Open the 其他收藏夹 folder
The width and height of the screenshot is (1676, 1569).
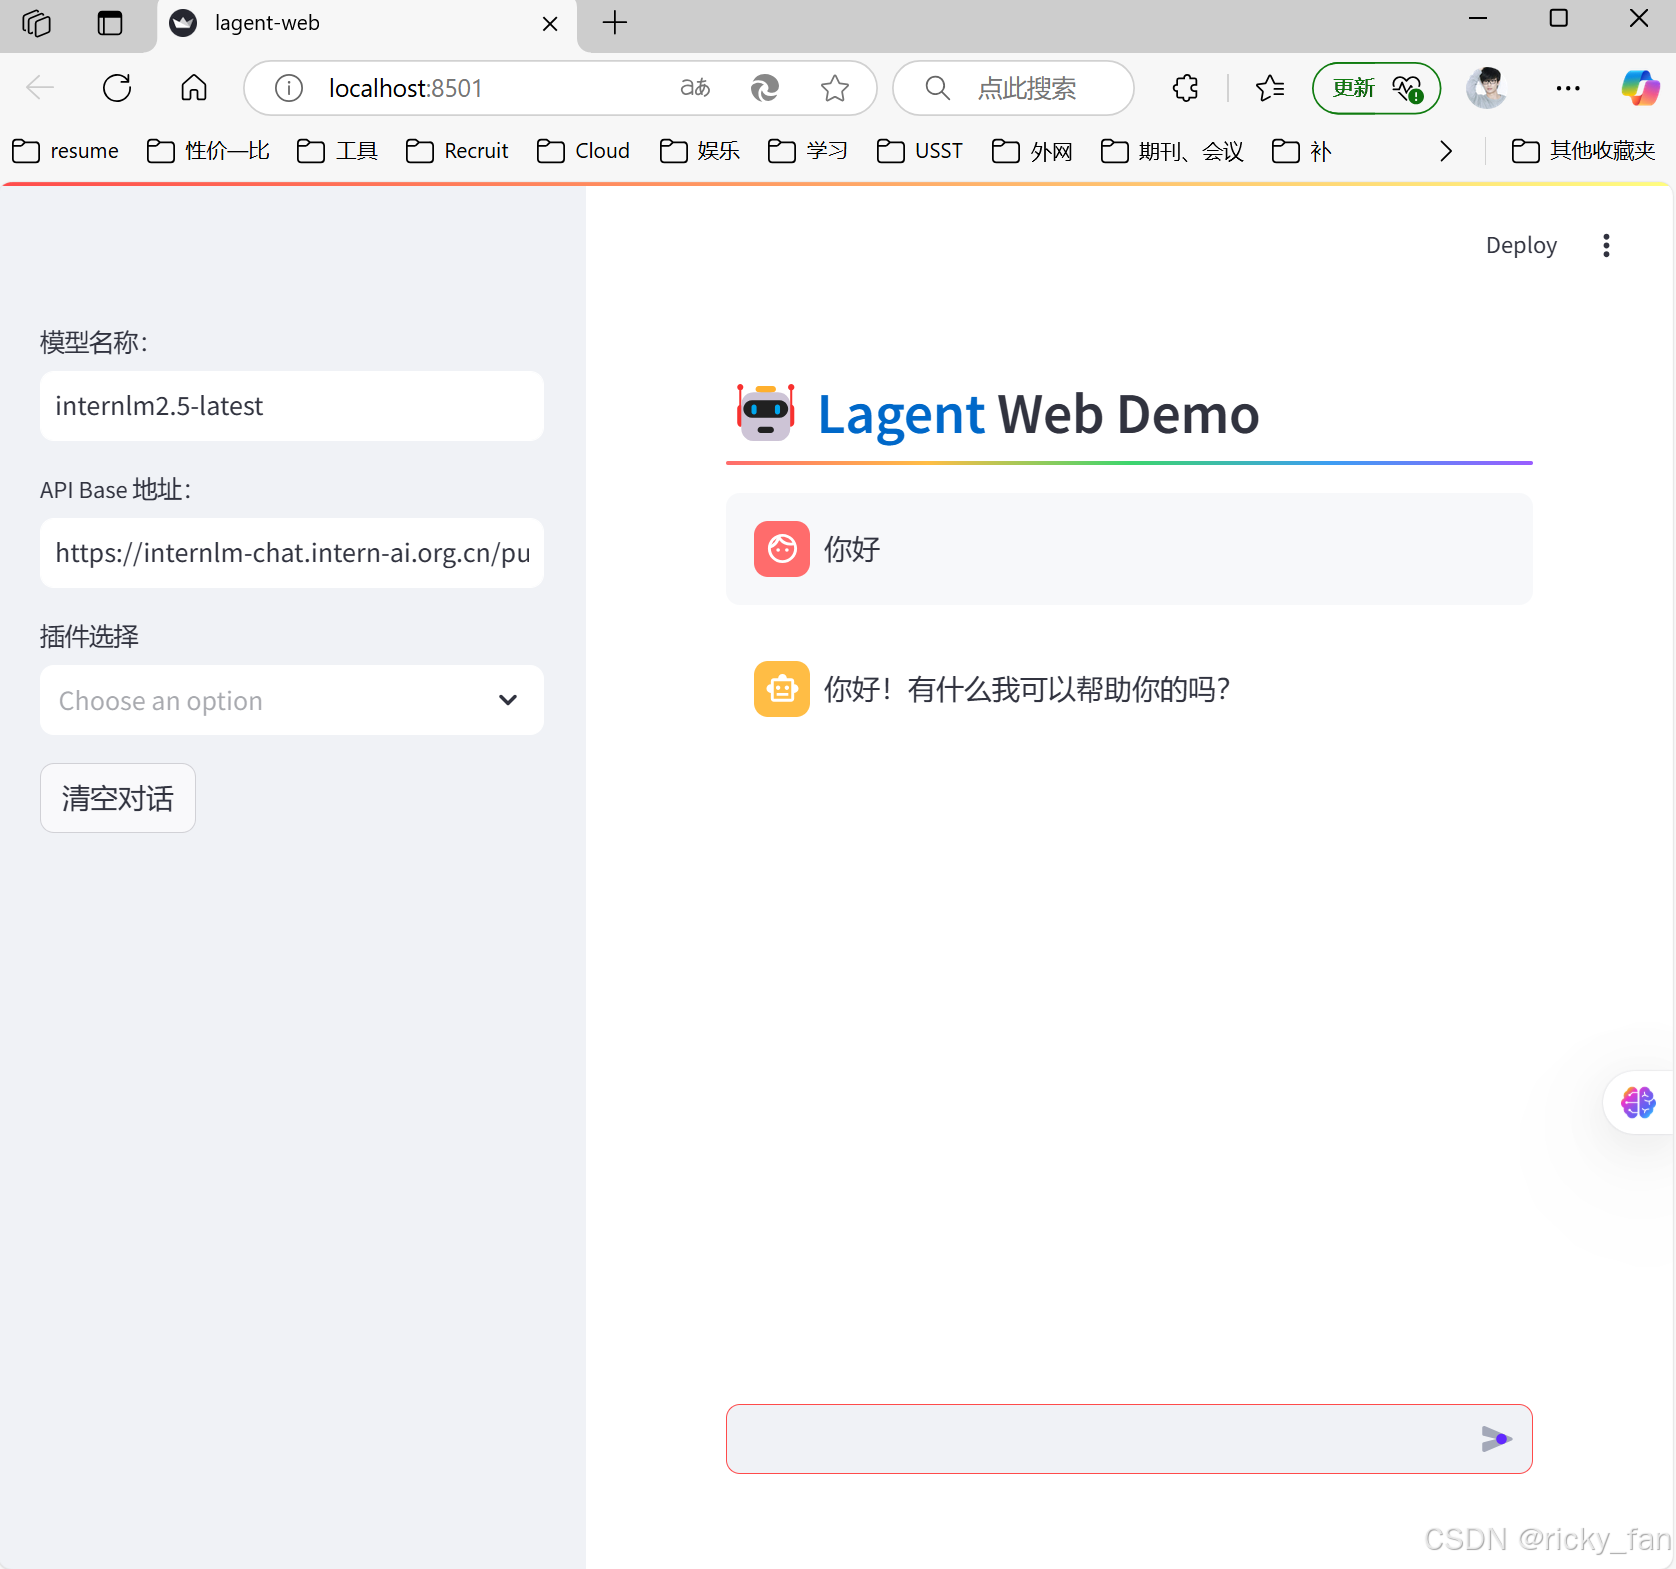click(x=1584, y=151)
